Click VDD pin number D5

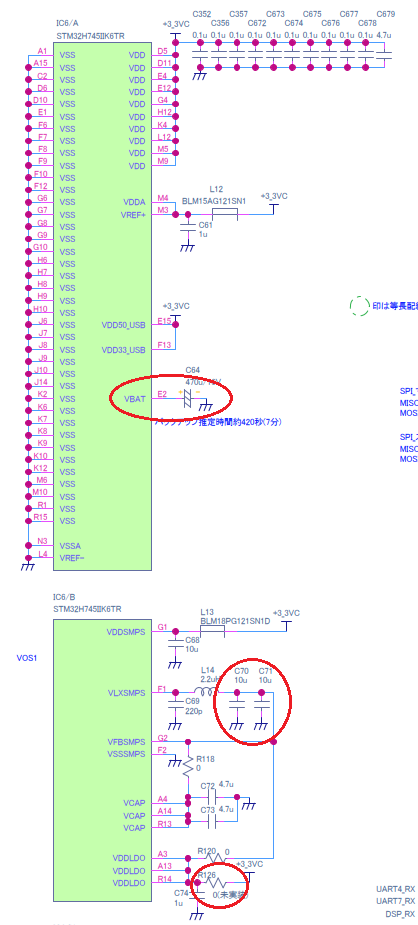click(163, 51)
